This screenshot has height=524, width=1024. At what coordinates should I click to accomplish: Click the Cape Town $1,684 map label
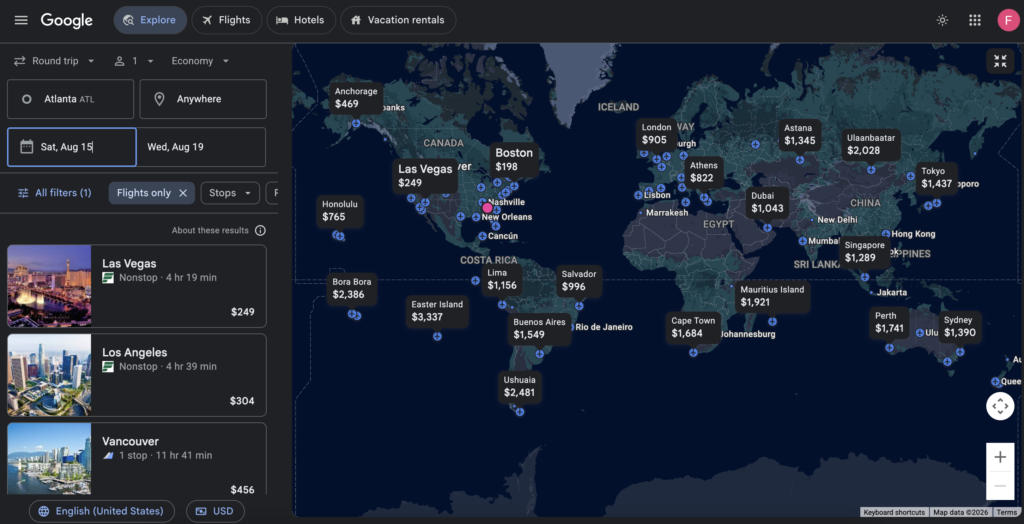[693, 327]
